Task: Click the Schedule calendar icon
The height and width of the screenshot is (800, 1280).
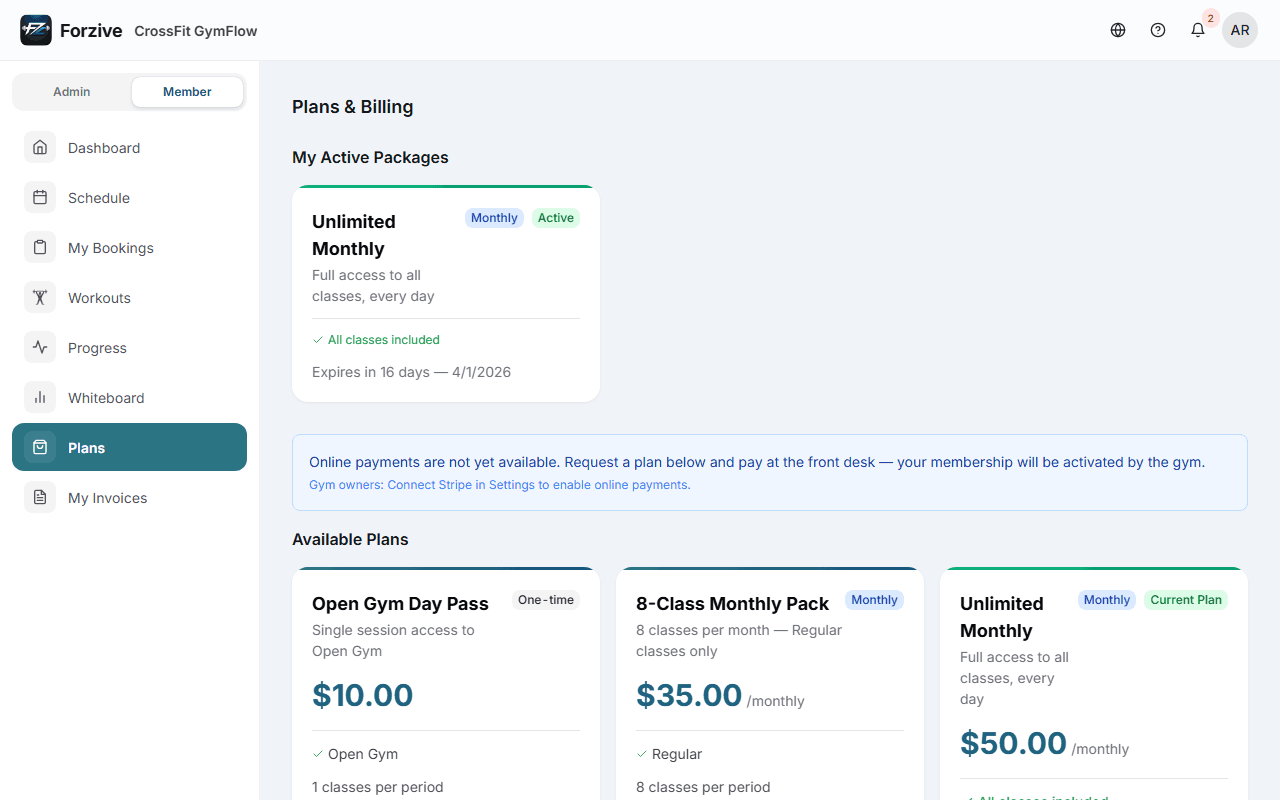Action: pos(40,197)
